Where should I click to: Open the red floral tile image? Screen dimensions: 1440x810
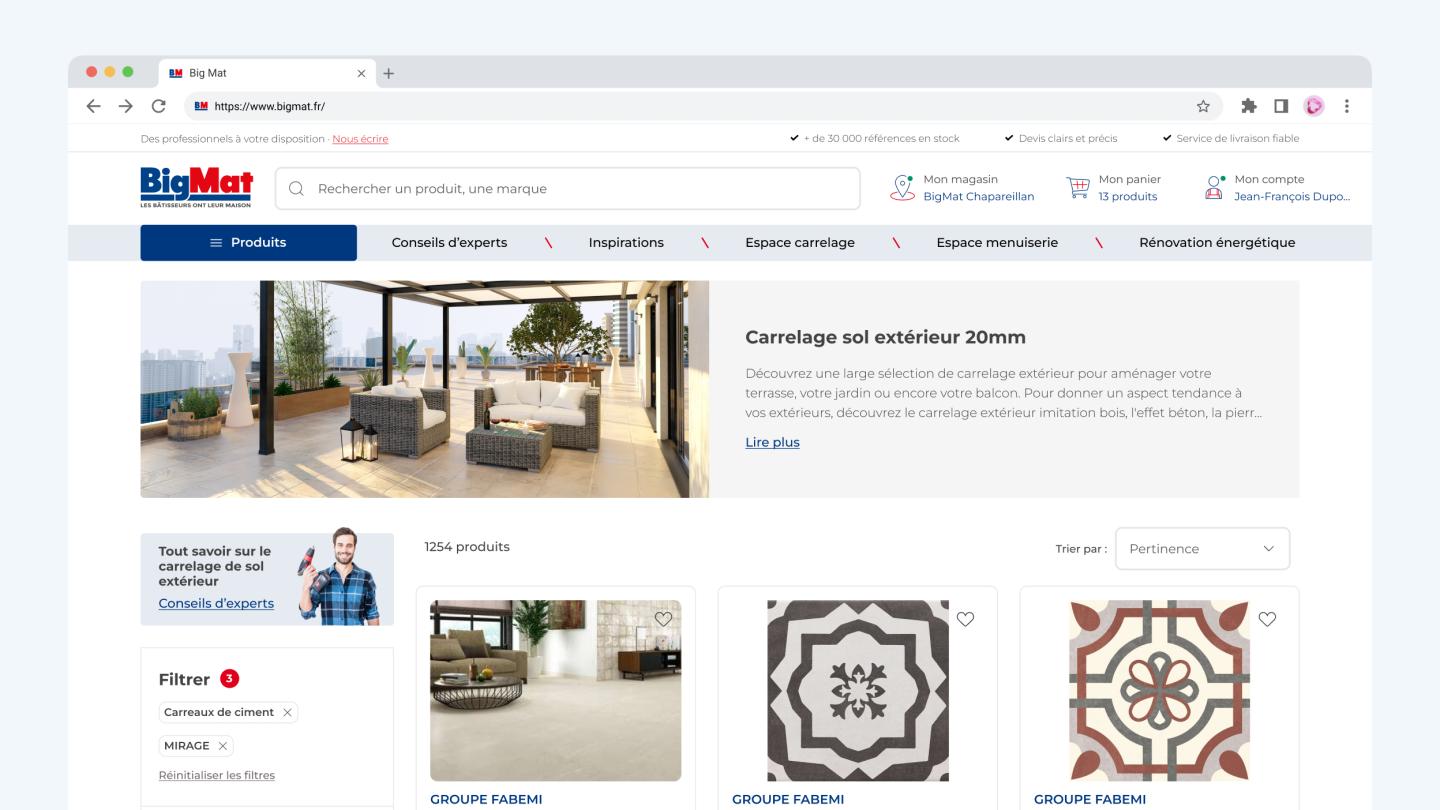tap(1159, 690)
